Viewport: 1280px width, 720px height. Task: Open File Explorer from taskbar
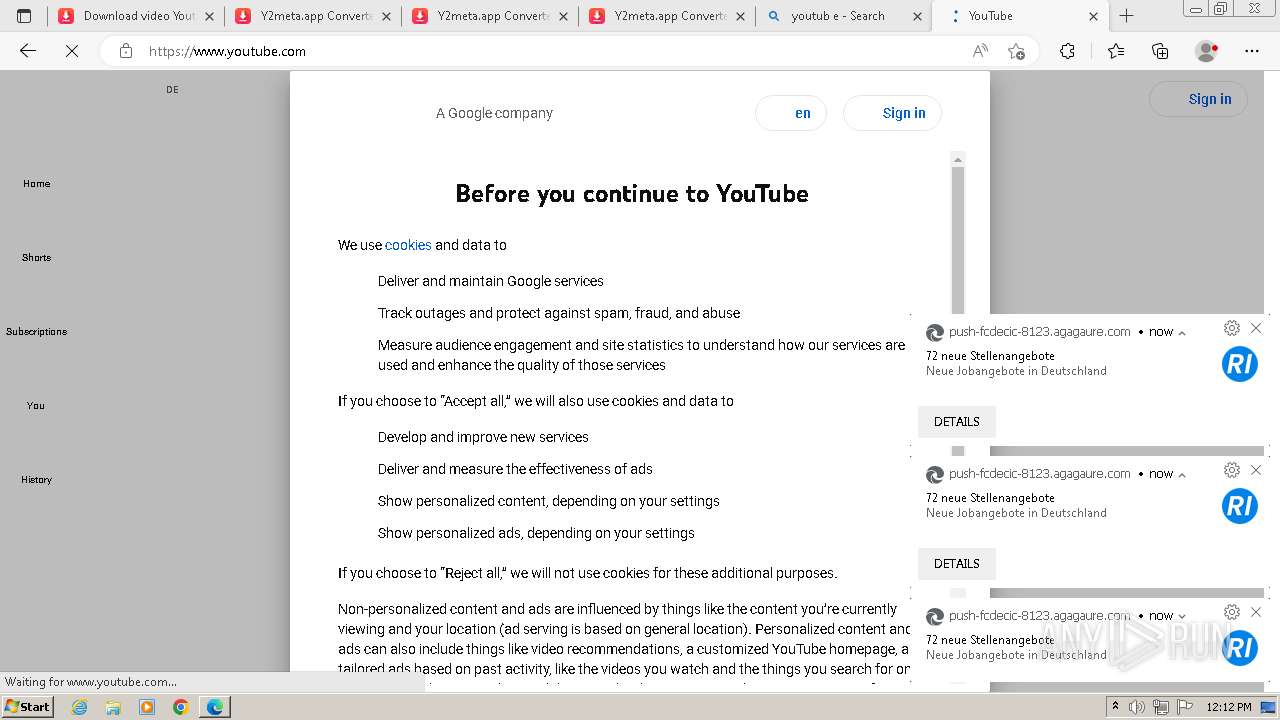click(113, 707)
